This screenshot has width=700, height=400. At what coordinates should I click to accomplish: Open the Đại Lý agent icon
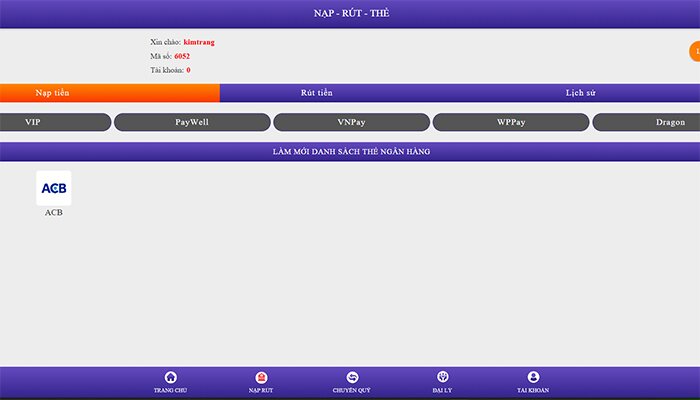pyautogui.click(x=442, y=377)
